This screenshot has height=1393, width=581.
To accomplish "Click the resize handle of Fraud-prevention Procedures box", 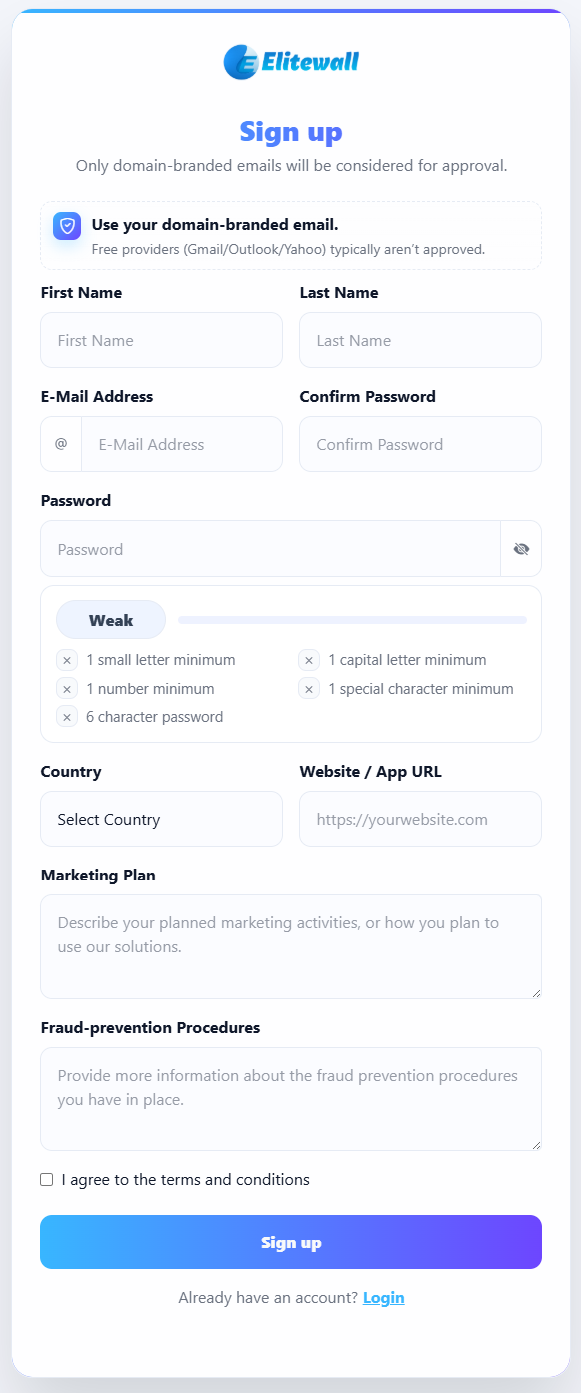I will [x=536, y=1146].
